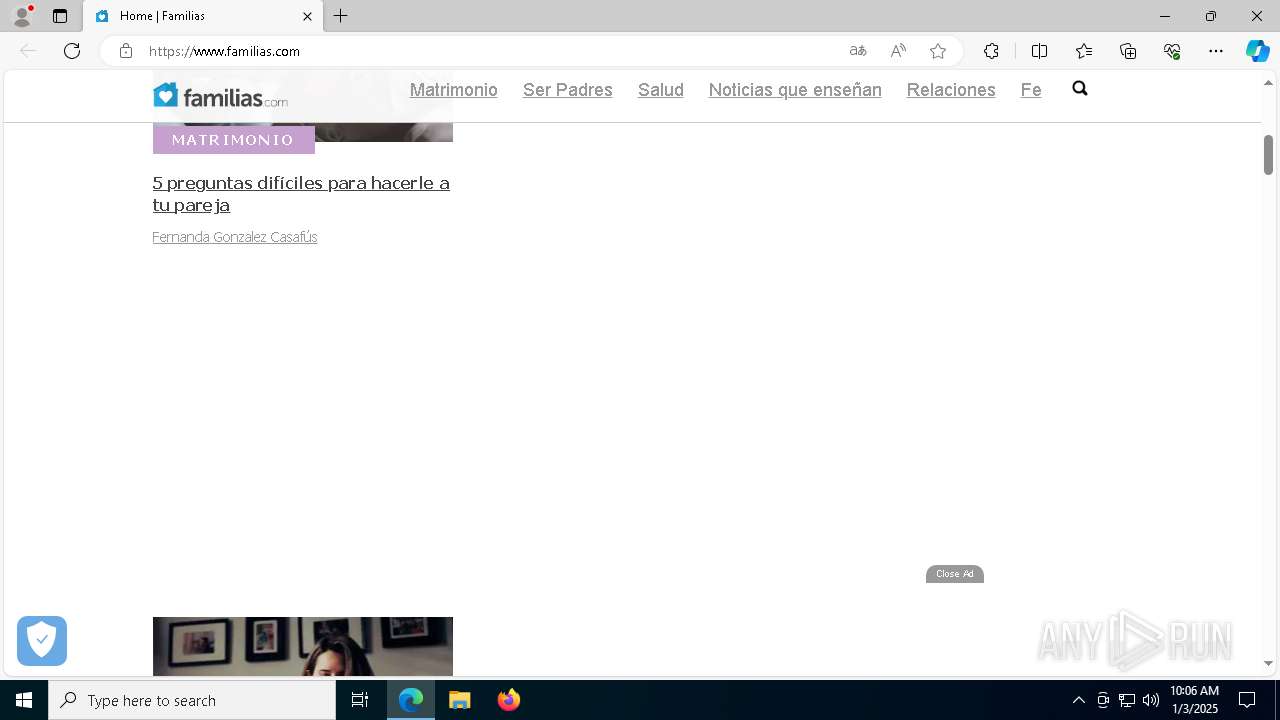
Task: Open article 5 preguntas difíciles para hacerle
Action: (x=301, y=194)
